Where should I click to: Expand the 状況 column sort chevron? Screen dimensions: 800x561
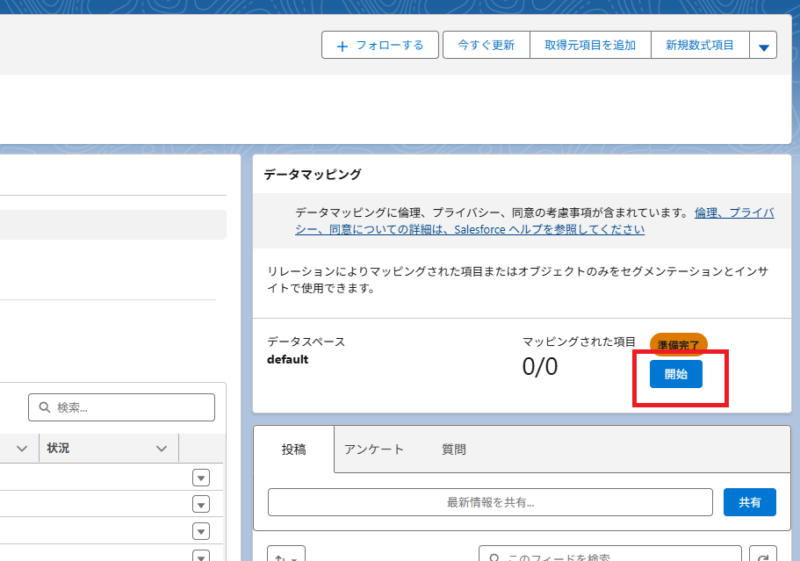click(161, 449)
